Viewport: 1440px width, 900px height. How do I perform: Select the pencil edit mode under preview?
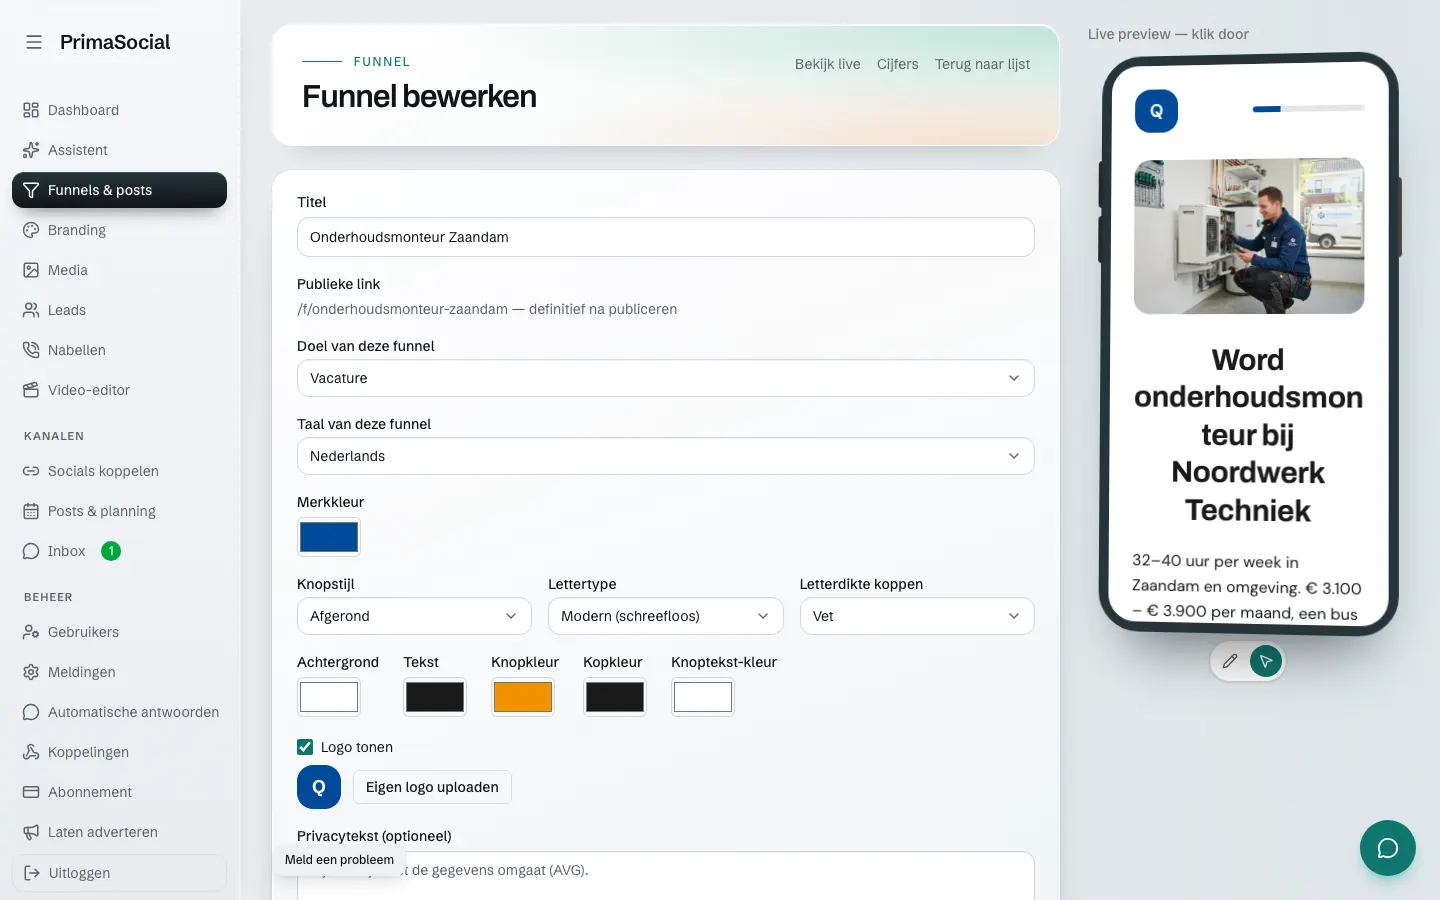1230,661
